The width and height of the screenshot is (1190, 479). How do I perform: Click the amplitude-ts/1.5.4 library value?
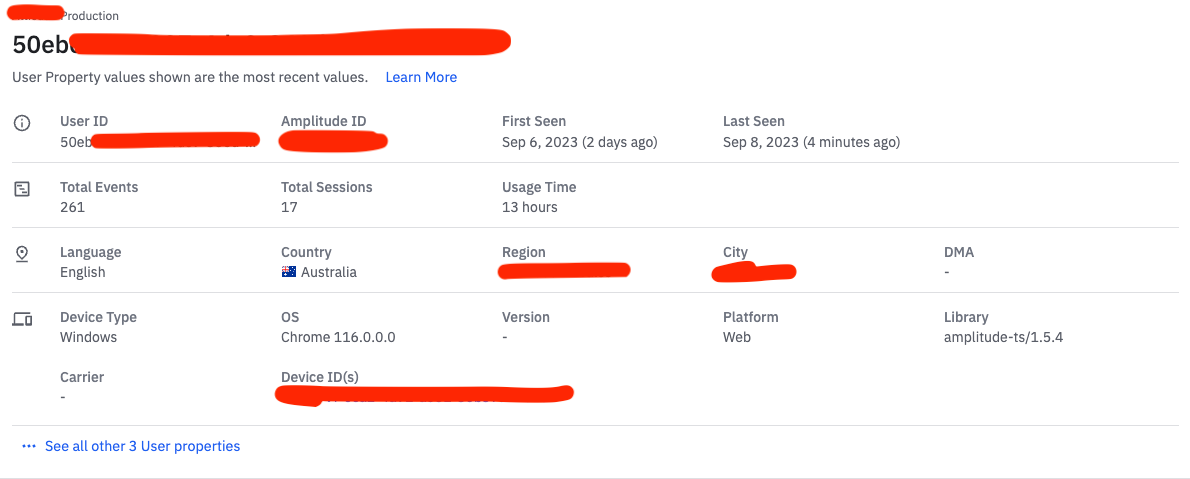pyautogui.click(x=1003, y=337)
